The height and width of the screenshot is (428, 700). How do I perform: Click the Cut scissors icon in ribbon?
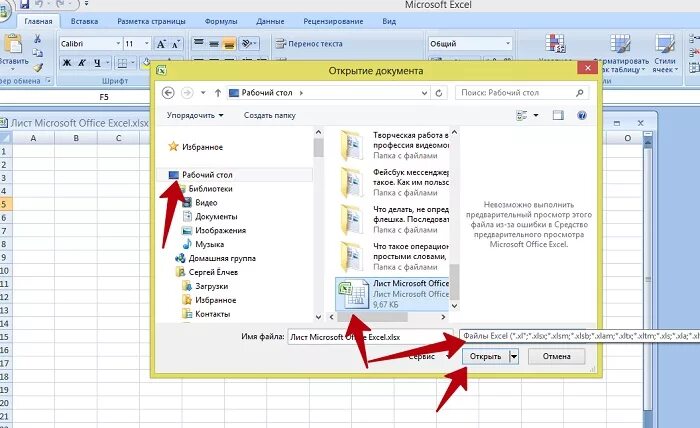tap(38, 39)
